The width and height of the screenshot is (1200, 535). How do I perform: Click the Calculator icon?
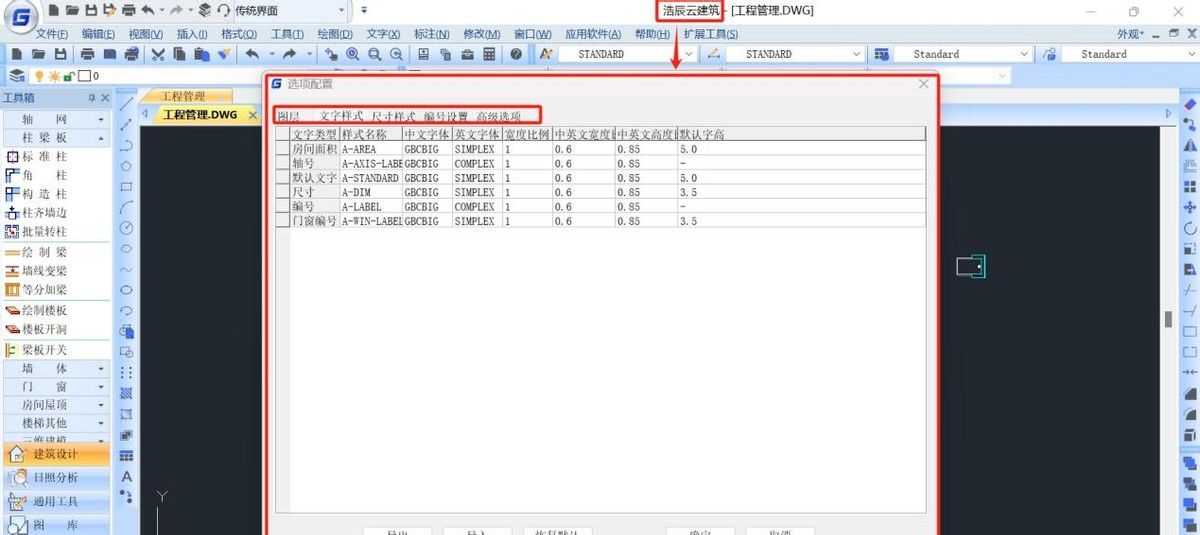490,54
